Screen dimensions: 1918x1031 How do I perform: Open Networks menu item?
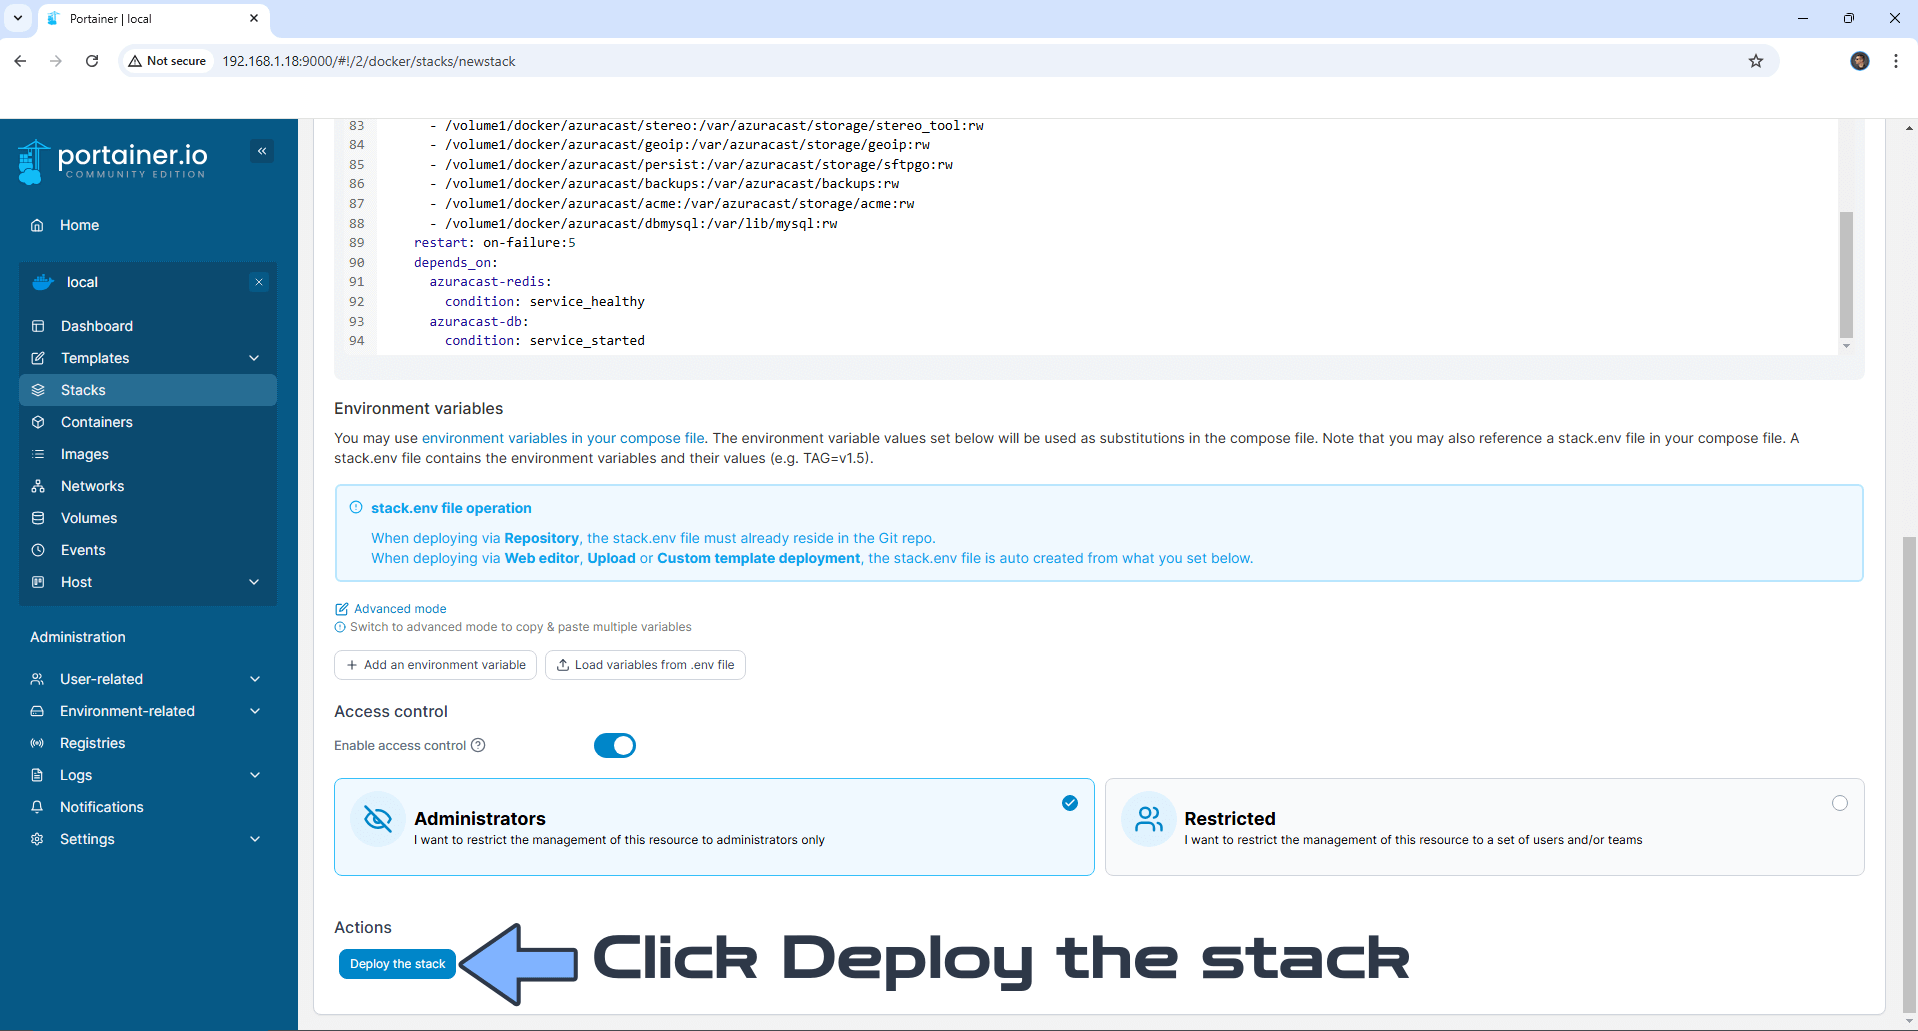[148, 486]
